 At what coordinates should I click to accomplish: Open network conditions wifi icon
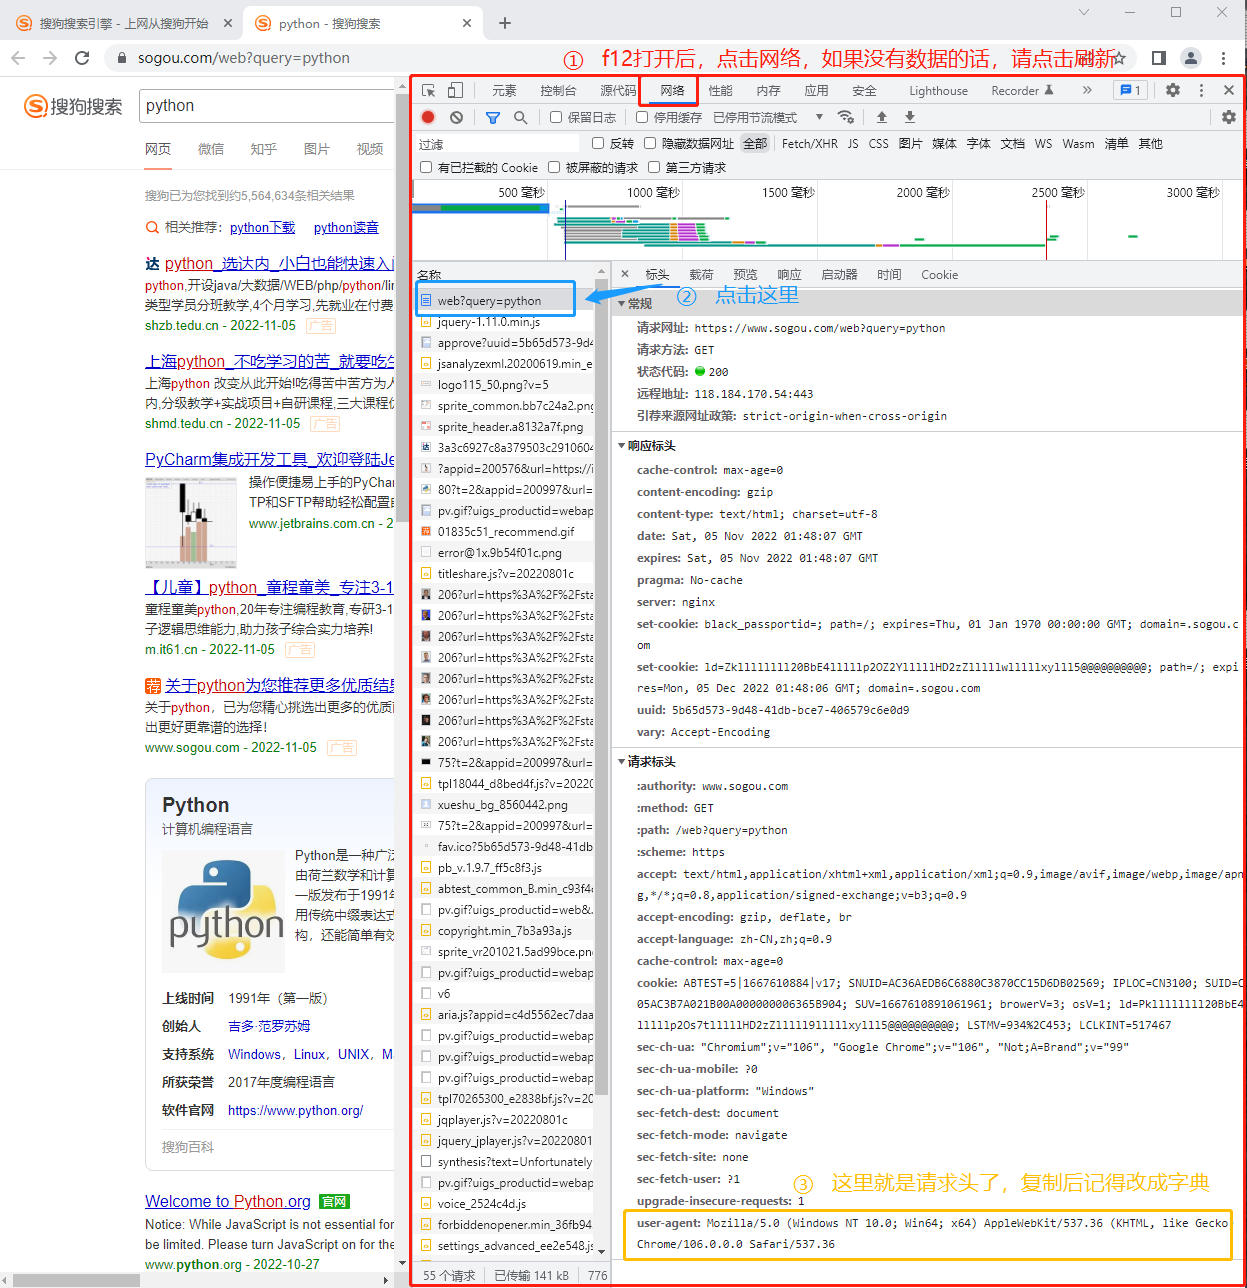[846, 117]
